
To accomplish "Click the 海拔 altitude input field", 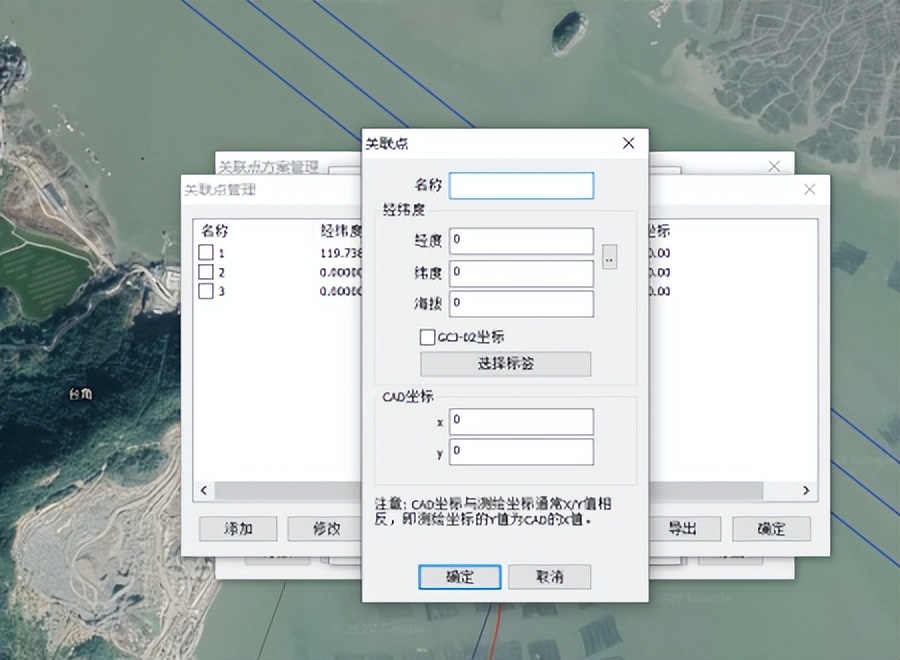I will click(x=521, y=304).
